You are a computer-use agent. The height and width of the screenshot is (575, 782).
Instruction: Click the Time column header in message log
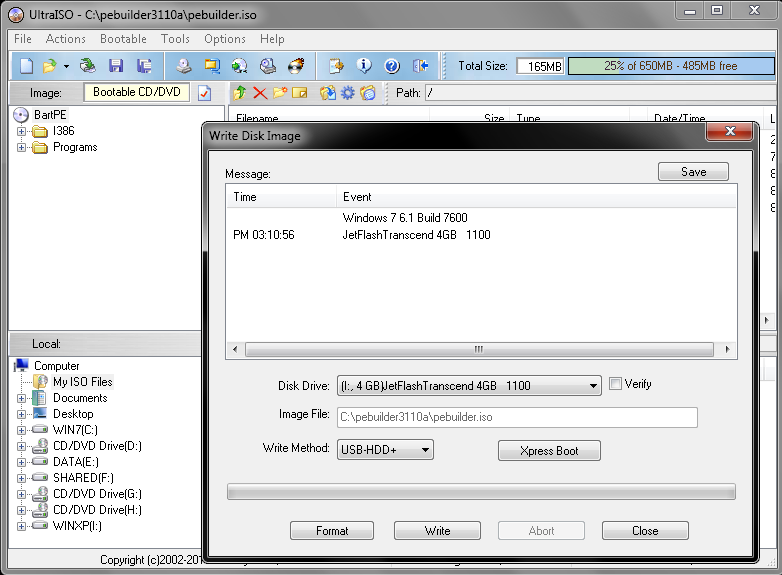tap(281, 197)
